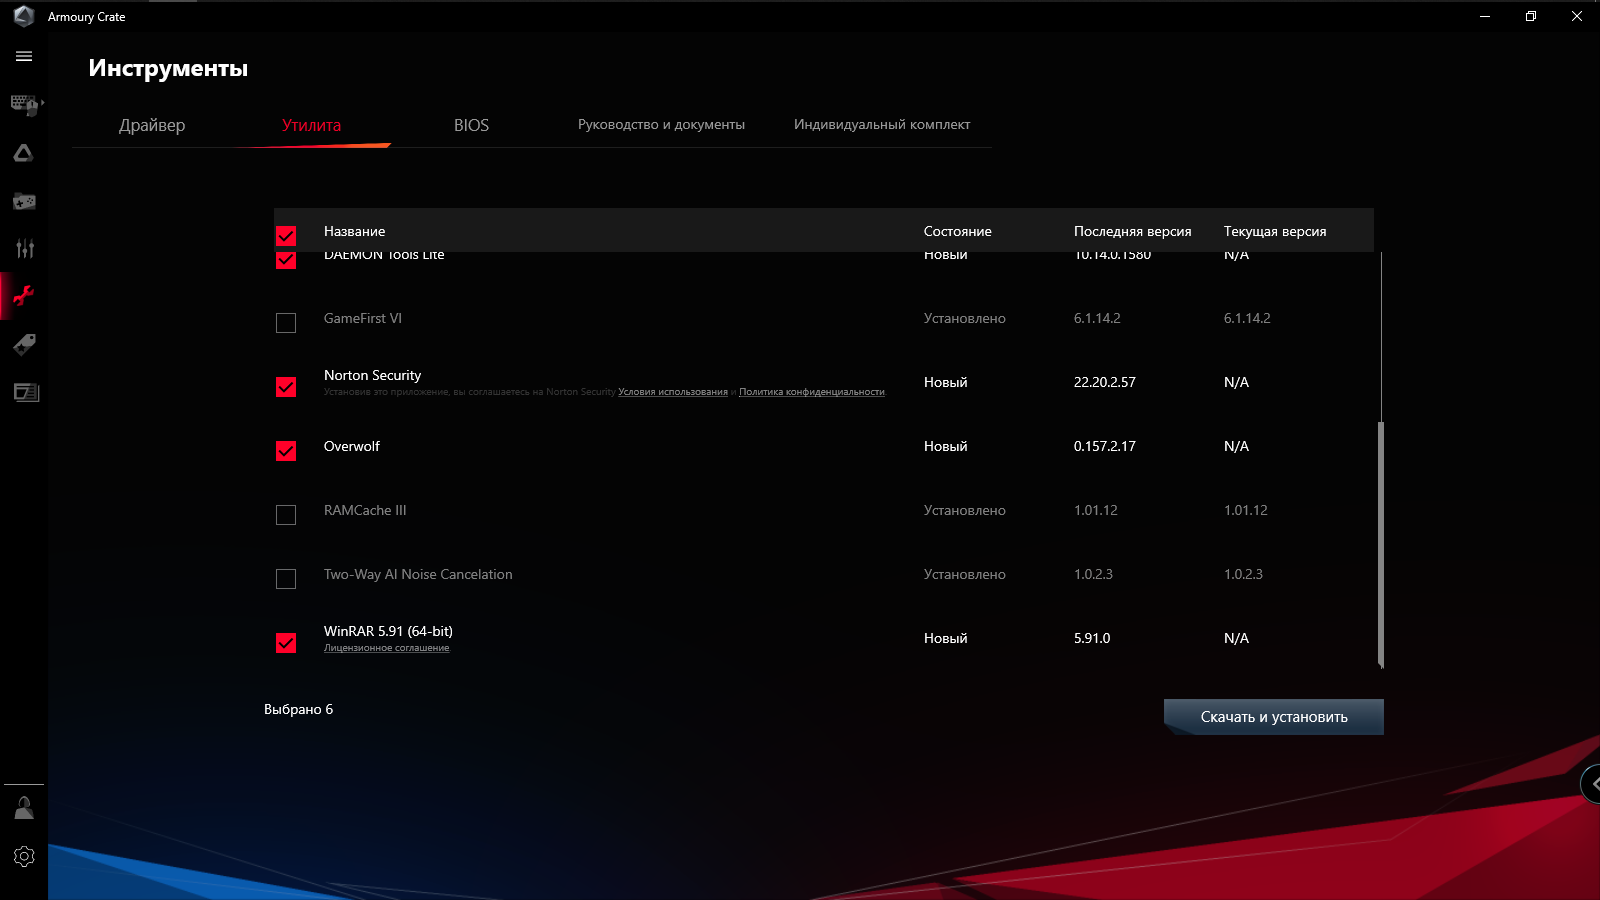1600x900 pixels.
Task: Click the Новый status in WinRAR row
Action: [x=946, y=638]
